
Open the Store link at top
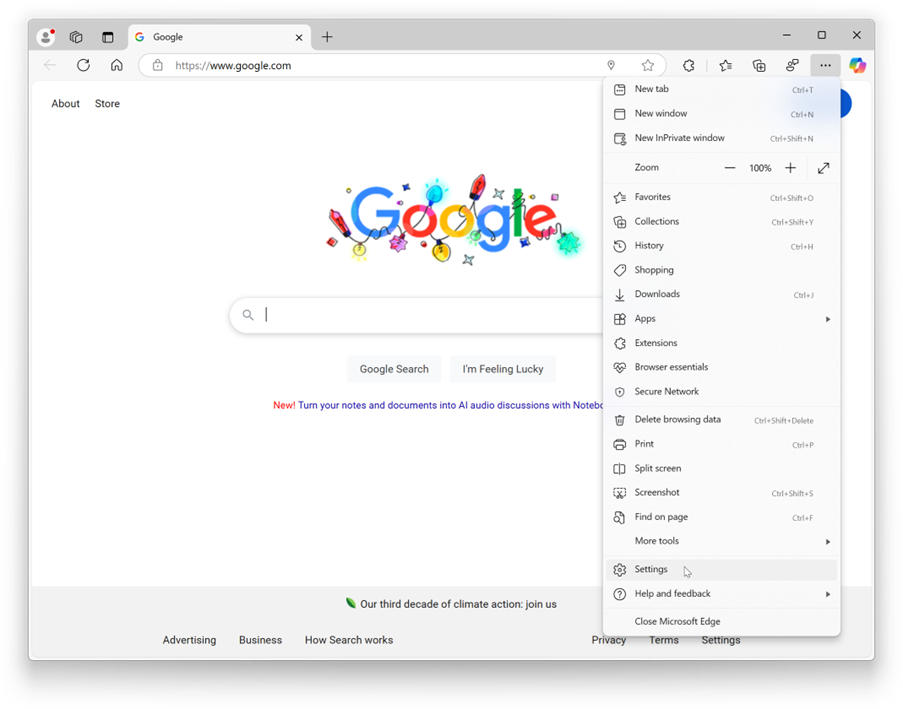tap(107, 104)
